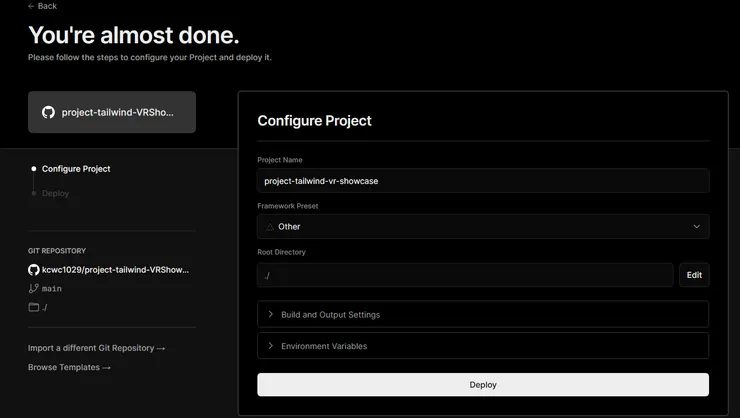Follow Import a different Git Repository link
This screenshot has height=418, width=740.
(96, 348)
